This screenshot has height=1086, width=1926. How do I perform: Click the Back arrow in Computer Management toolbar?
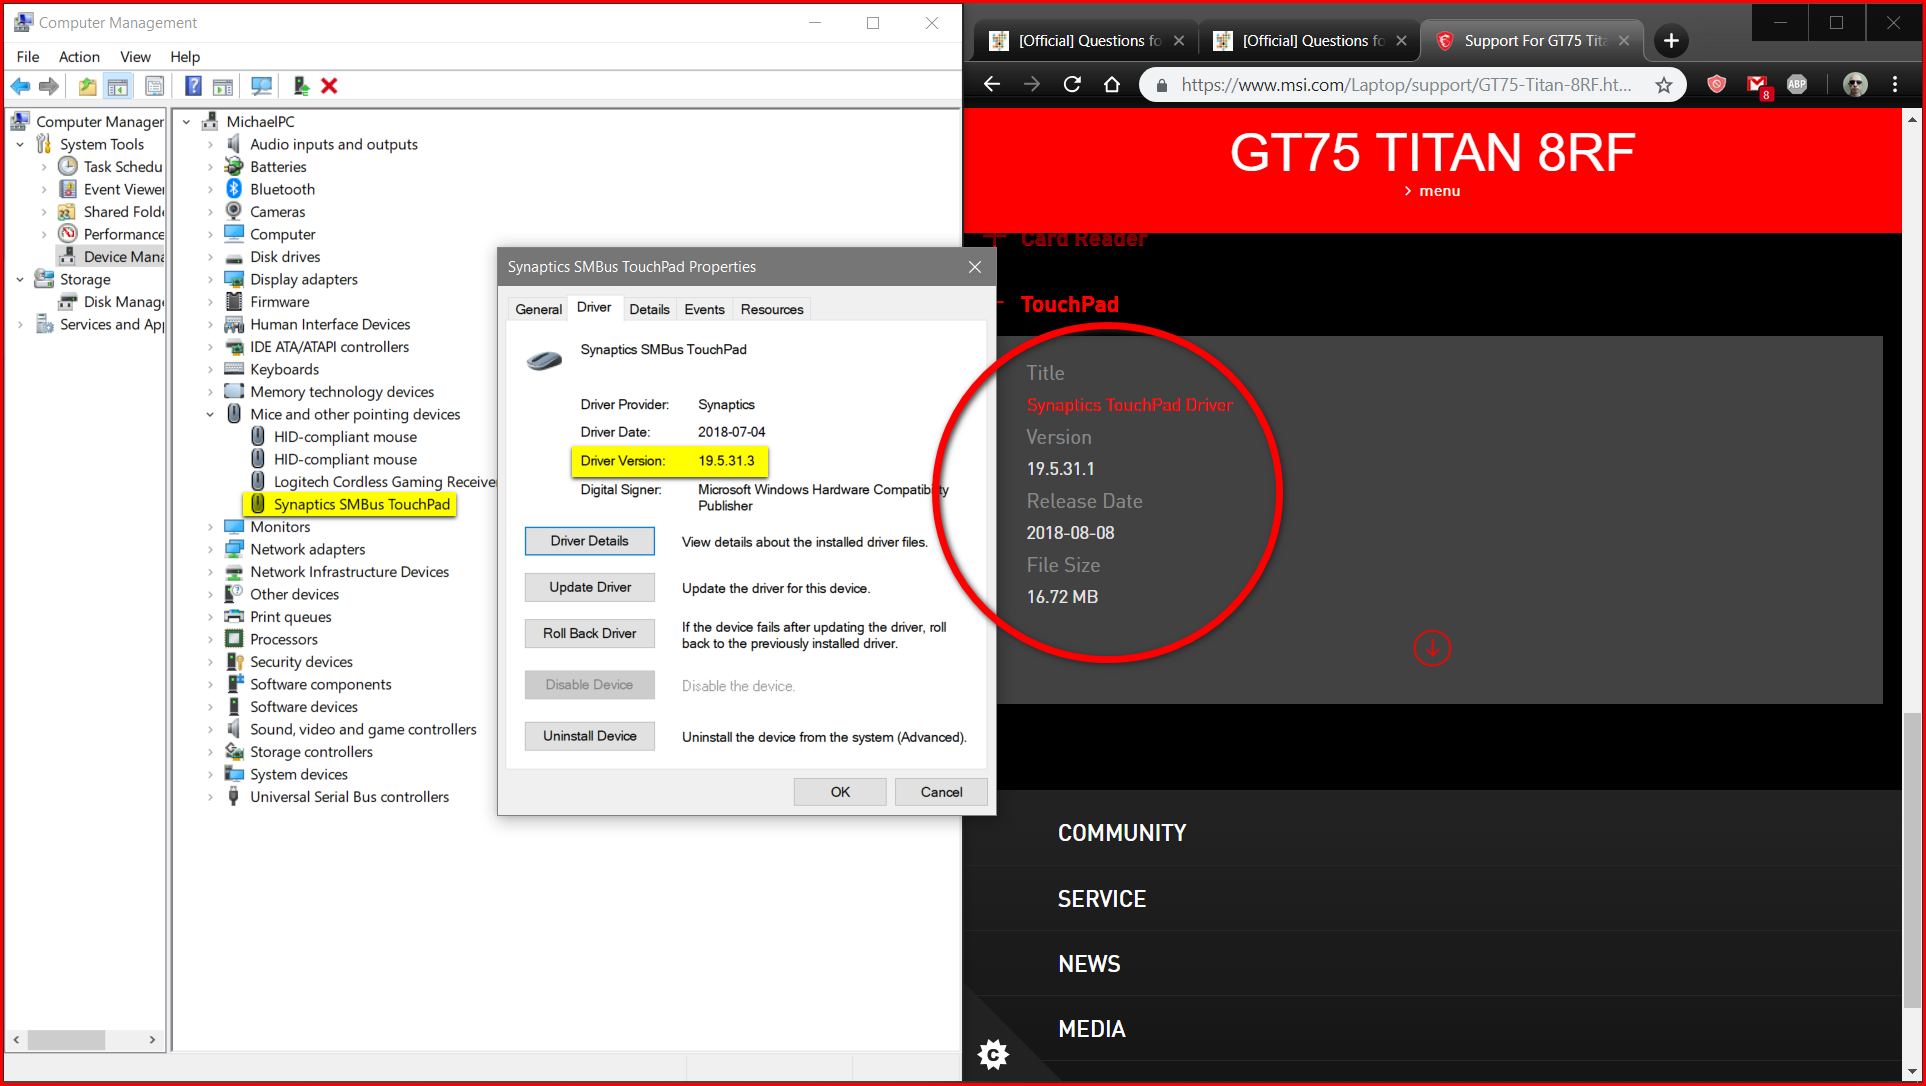(20, 86)
